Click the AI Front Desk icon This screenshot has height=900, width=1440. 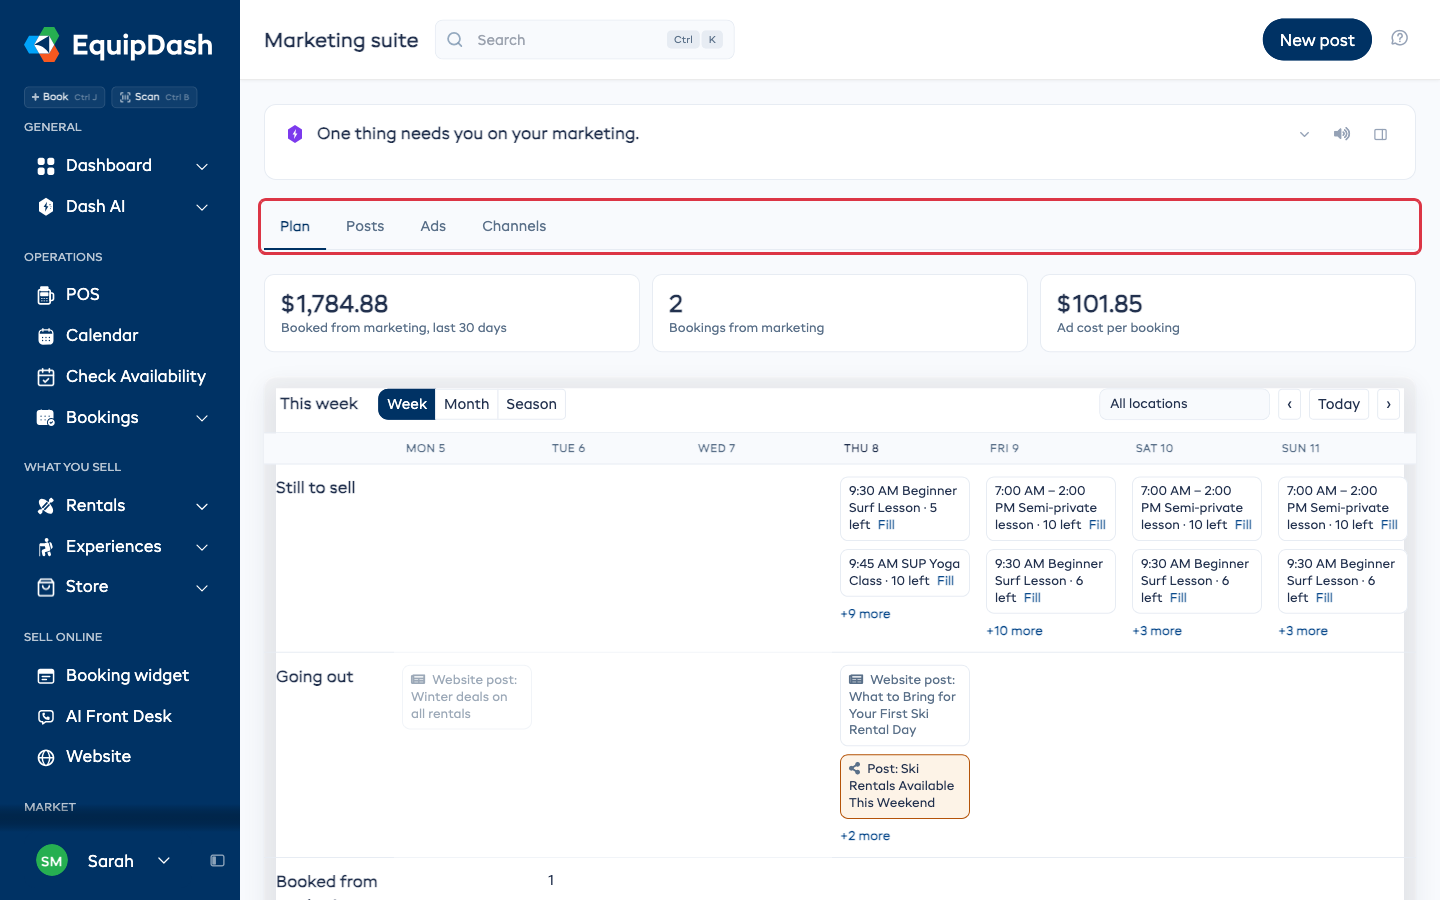[x=46, y=717]
